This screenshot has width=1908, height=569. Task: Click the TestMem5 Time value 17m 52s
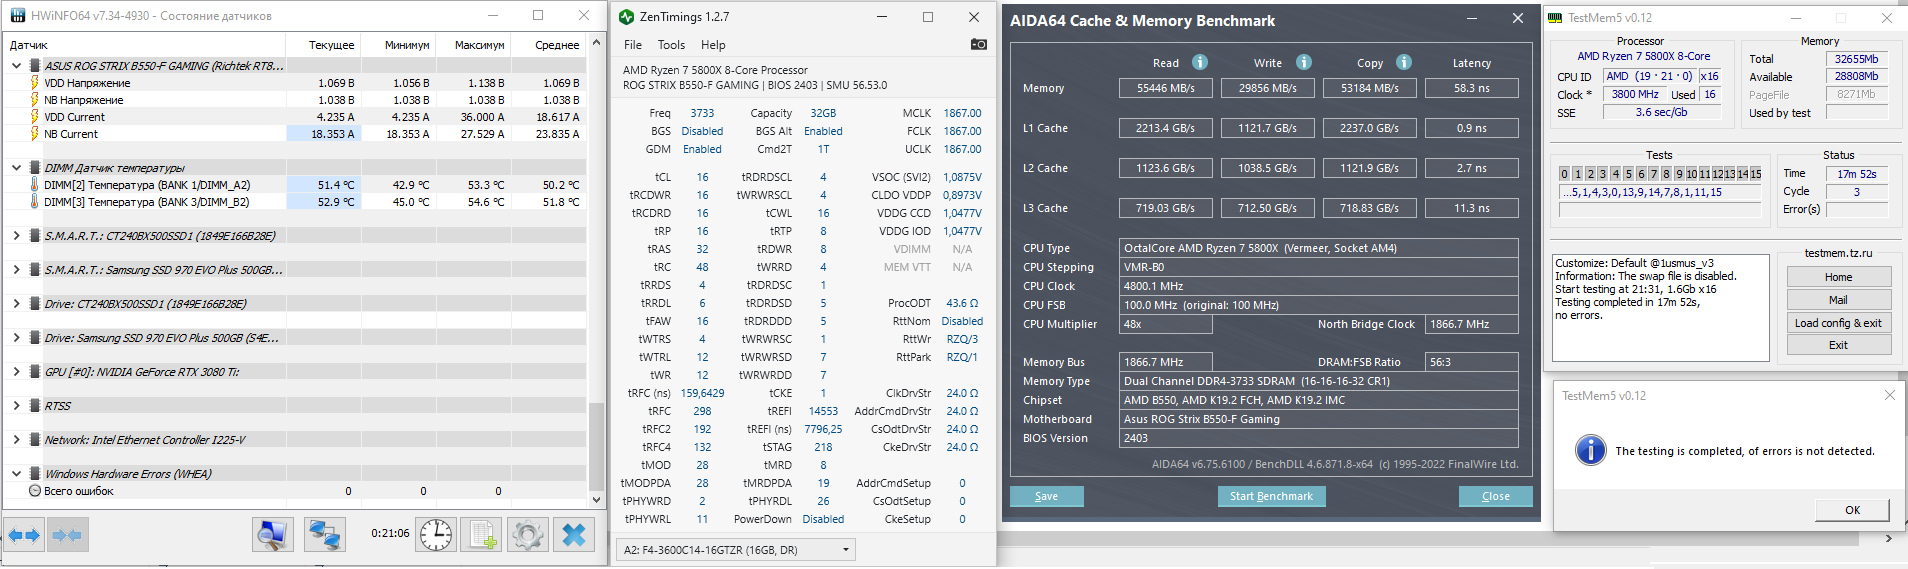1856,173
